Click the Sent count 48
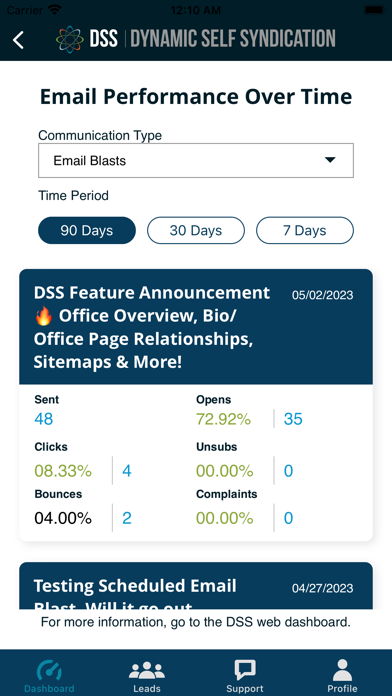Image resolution: width=392 pixels, height=696 pixels. 44,419
